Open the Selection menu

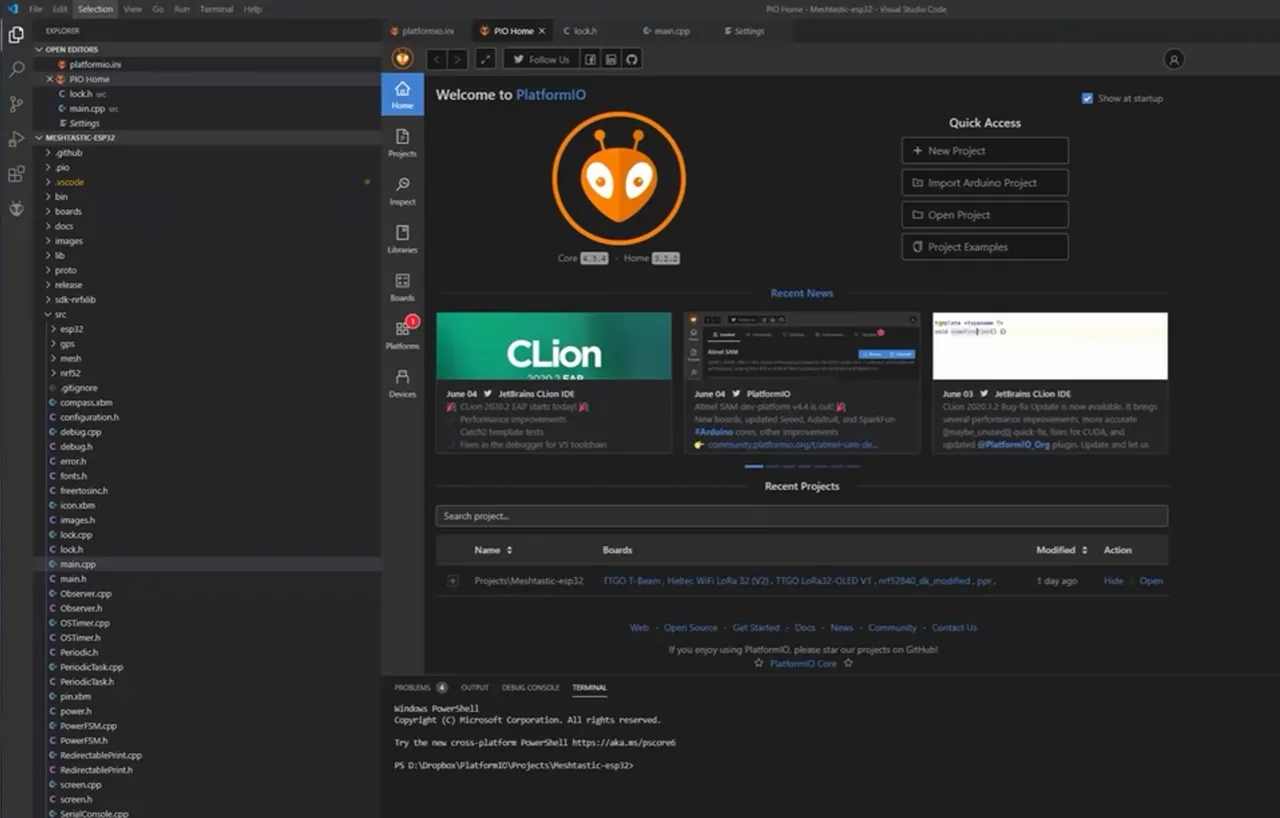96,9
